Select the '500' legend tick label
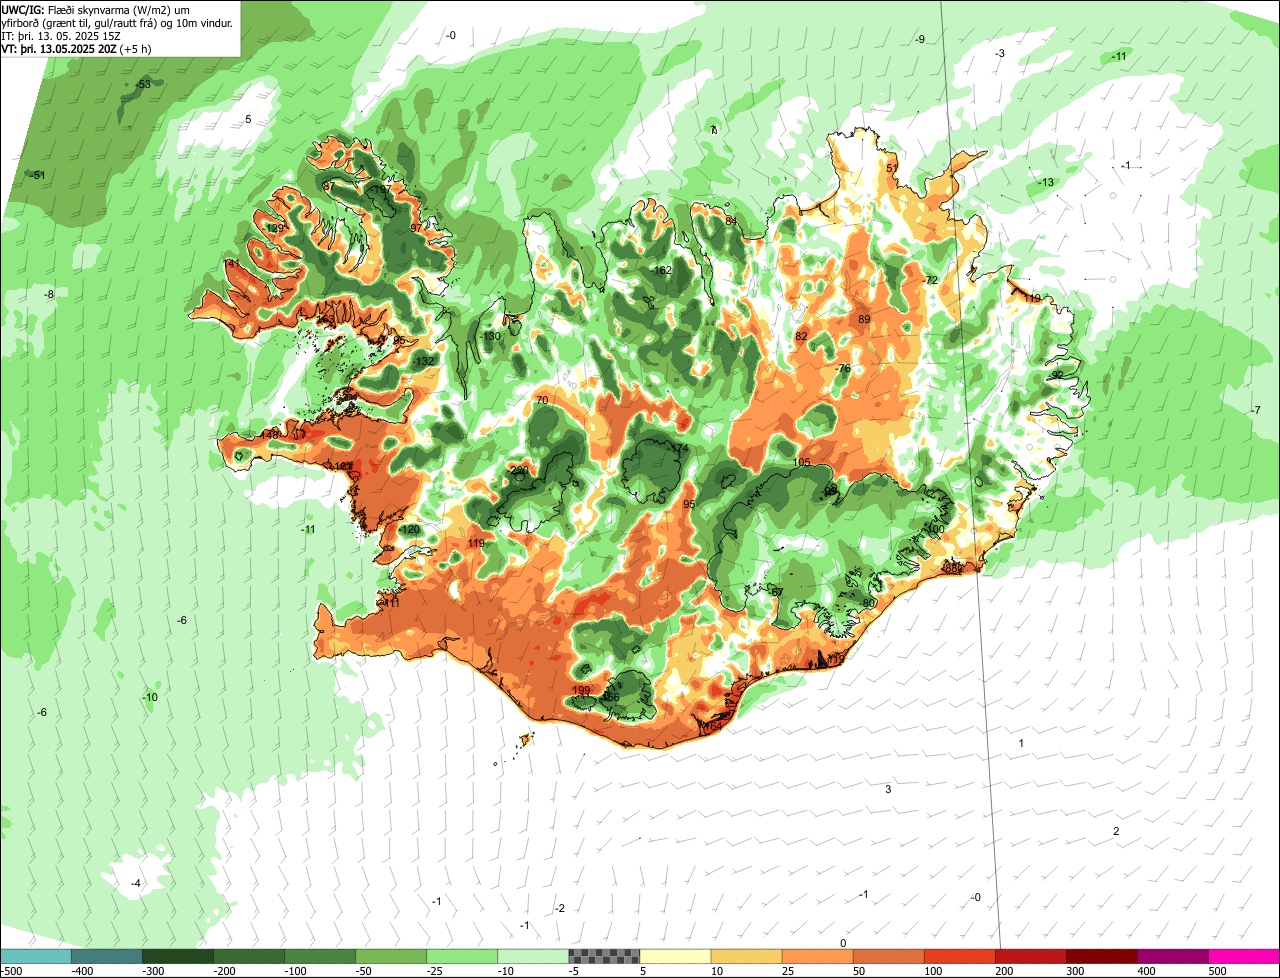Viewport: 1280px width, 978px height. (1217, 970)
